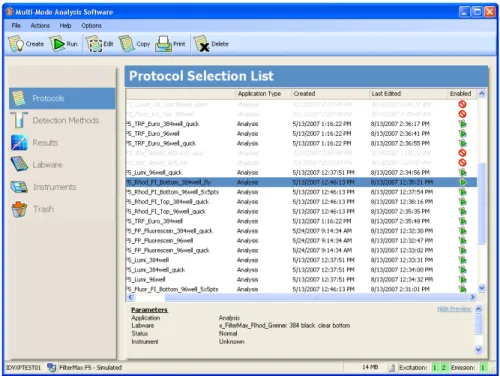Image resolution: width=500 pixels, height=376 pixels.
Task: Open the File menu
Action: click(x=16, y=26)
